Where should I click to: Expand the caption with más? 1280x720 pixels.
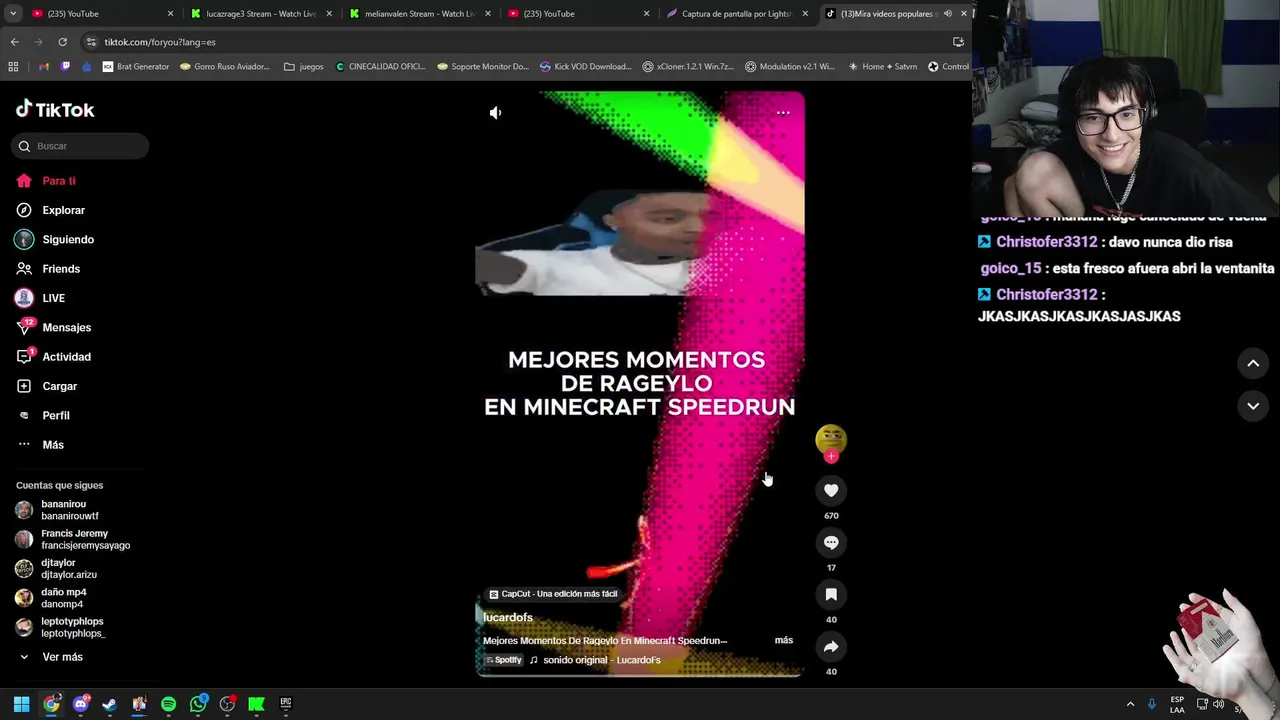click(x=784, y=640)
